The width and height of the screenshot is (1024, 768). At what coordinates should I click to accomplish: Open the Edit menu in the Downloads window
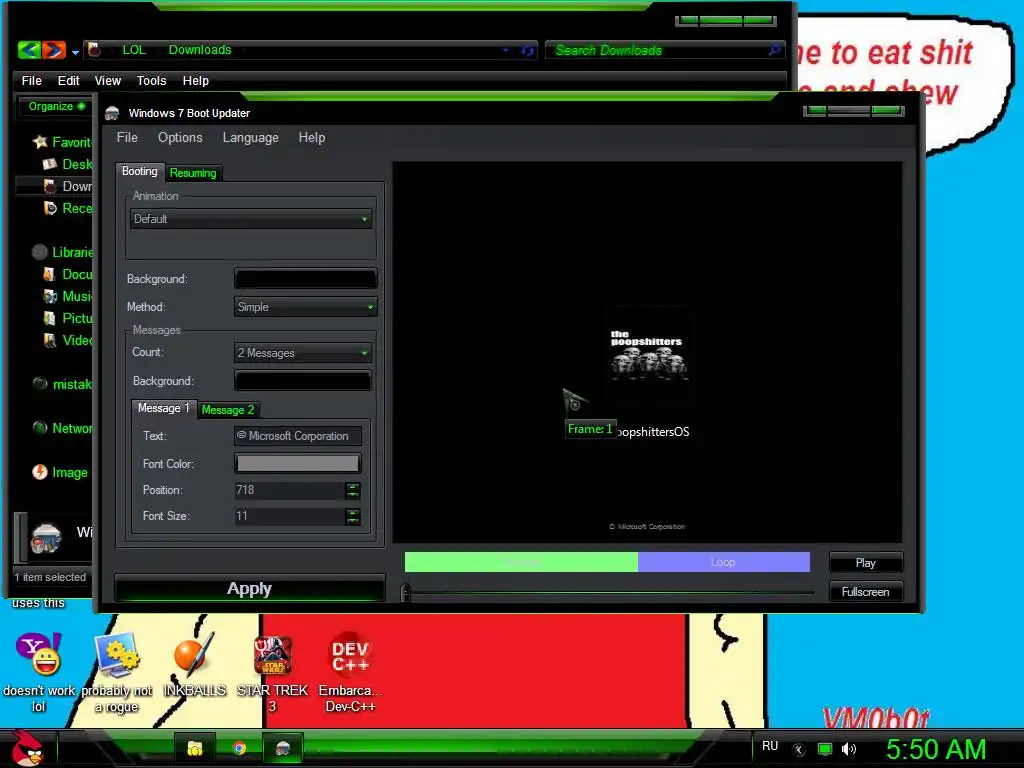click(68, 80)
